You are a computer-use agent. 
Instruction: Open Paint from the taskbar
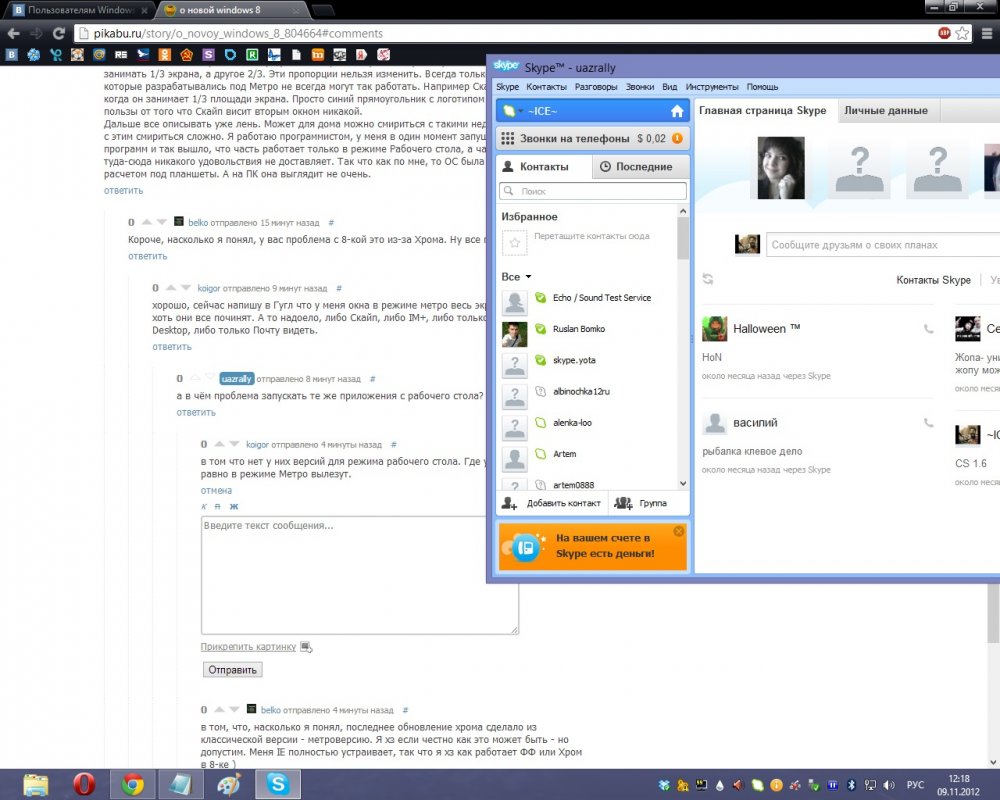click(229, 785)
